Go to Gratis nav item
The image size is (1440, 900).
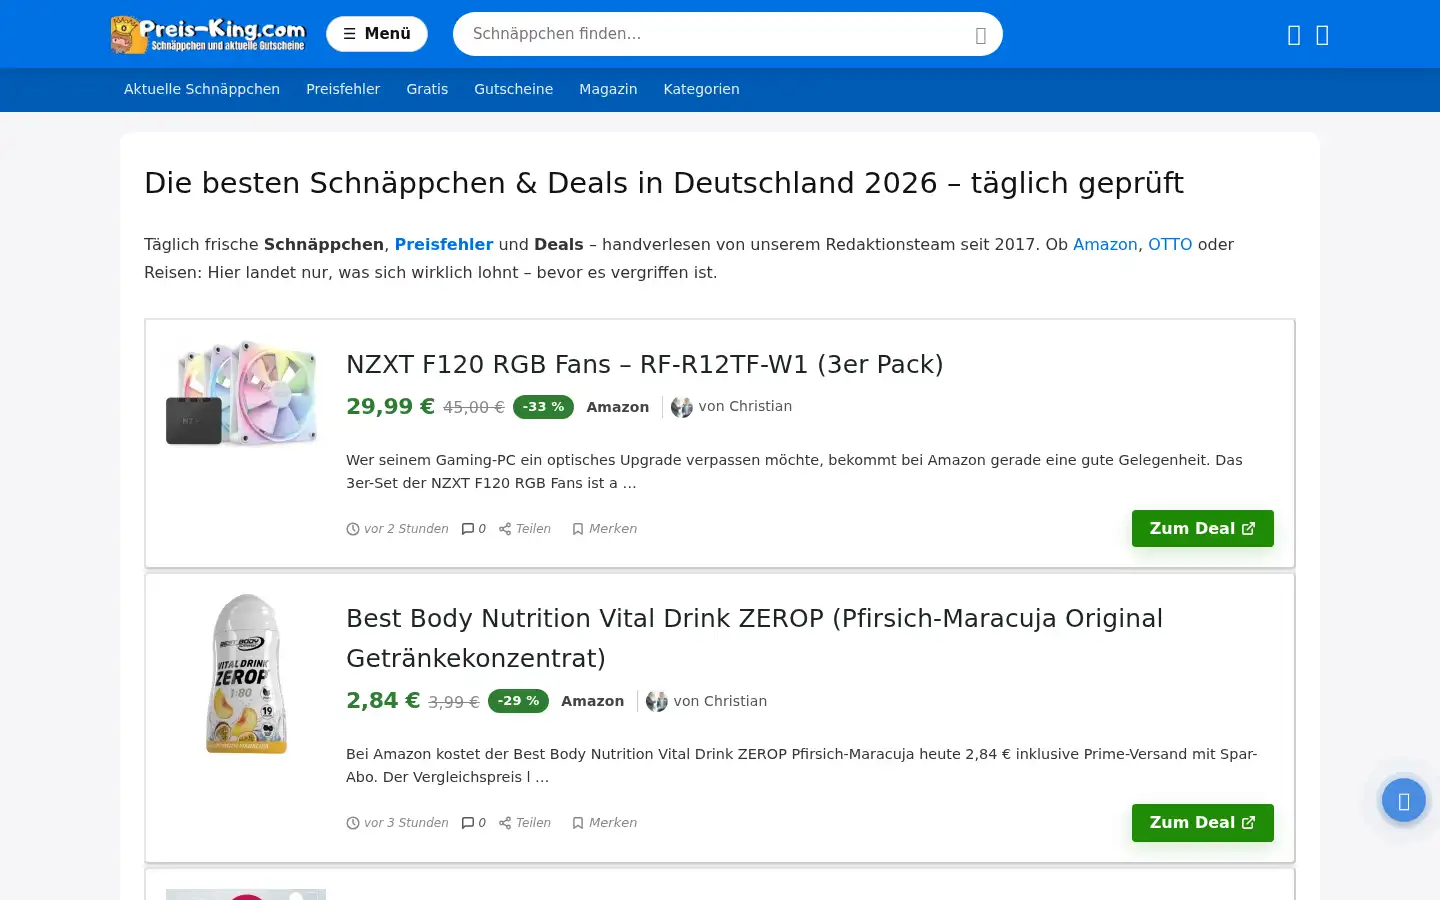click(427, 89)
